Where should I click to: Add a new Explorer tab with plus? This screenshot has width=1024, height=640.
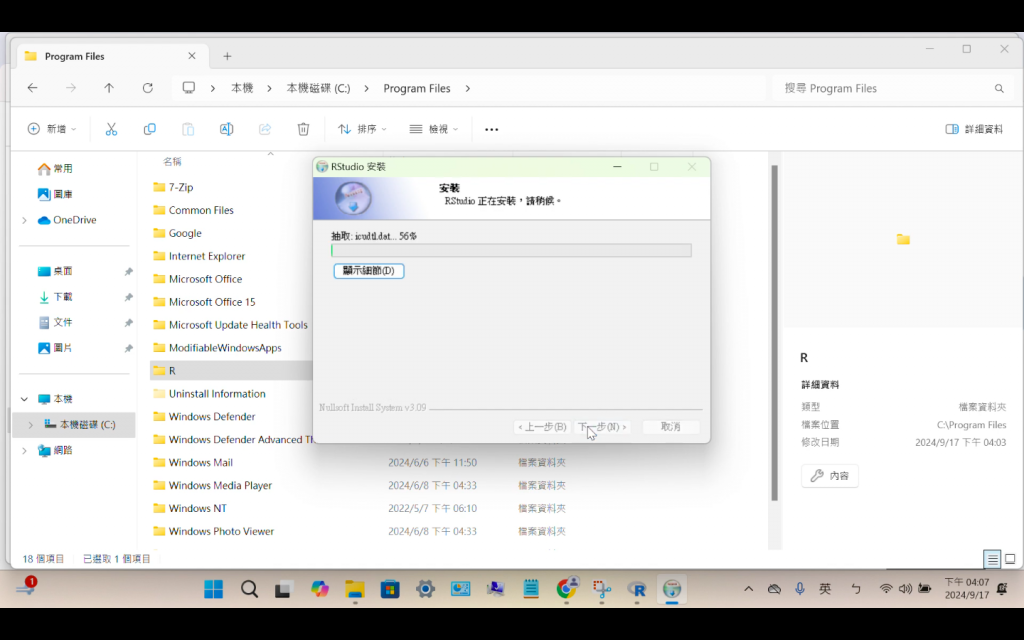click(227, 56)
